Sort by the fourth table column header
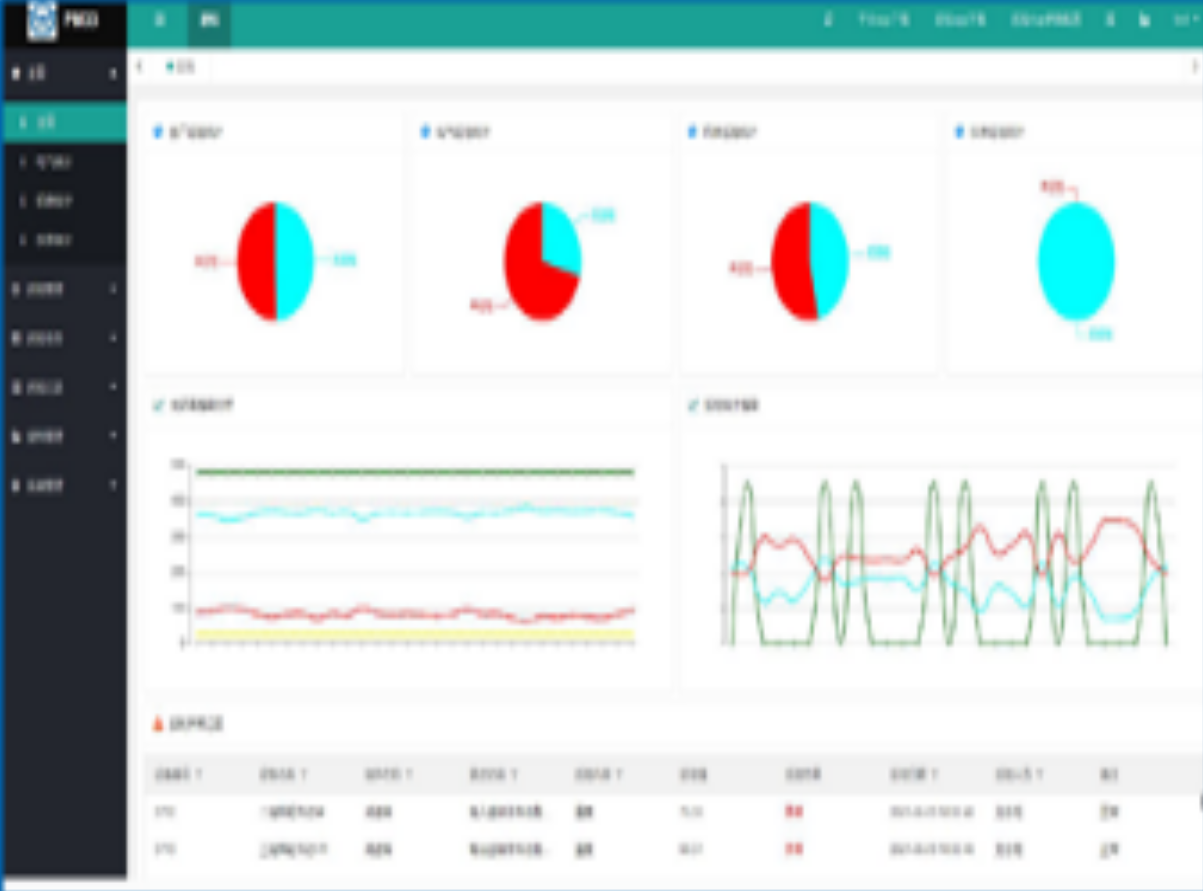 point(494,774)
